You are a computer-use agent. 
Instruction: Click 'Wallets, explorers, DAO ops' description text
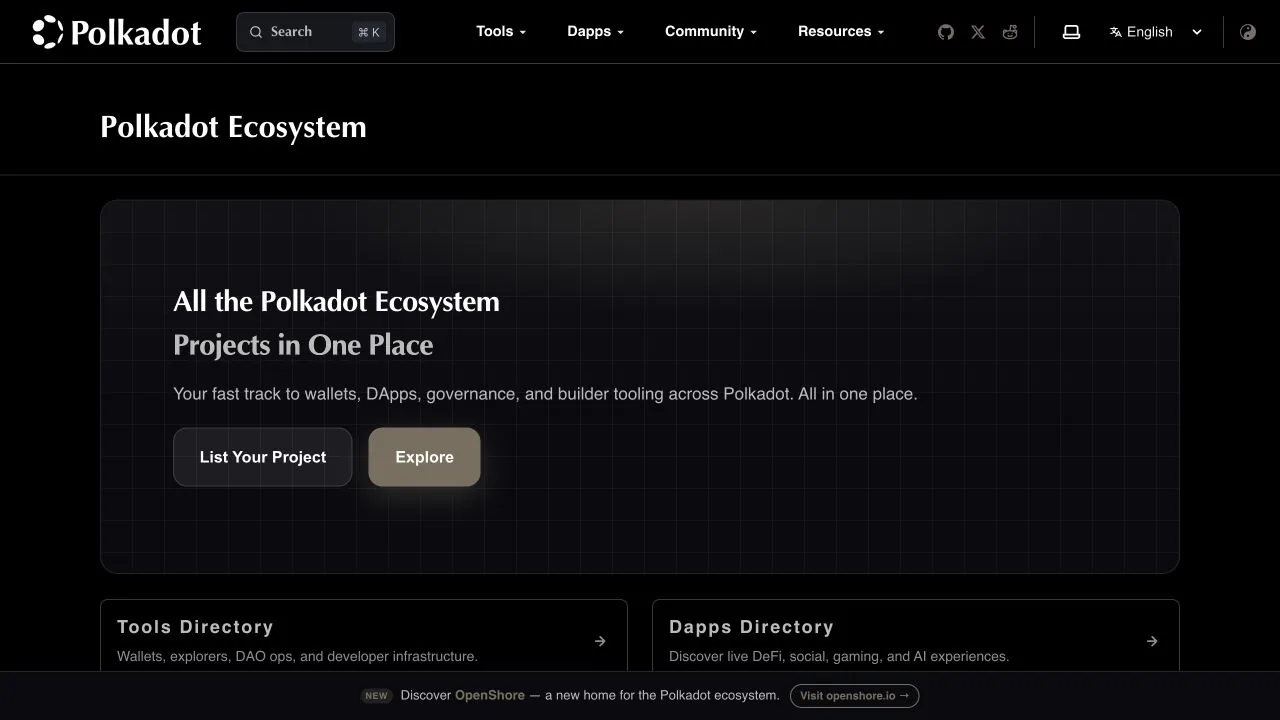pos(297,656)
